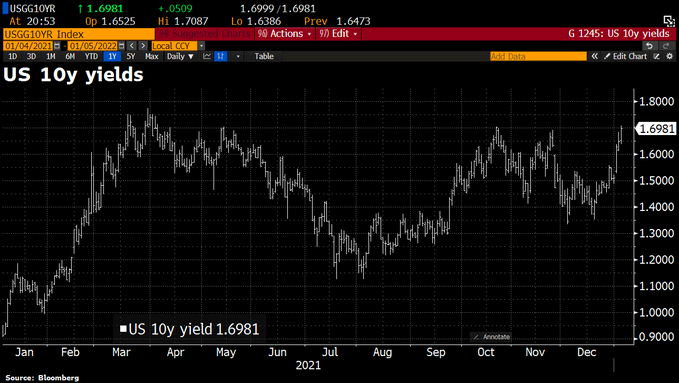Click the Local CCY field
Viewport: 679px width, 383px height.
point(174,46)
